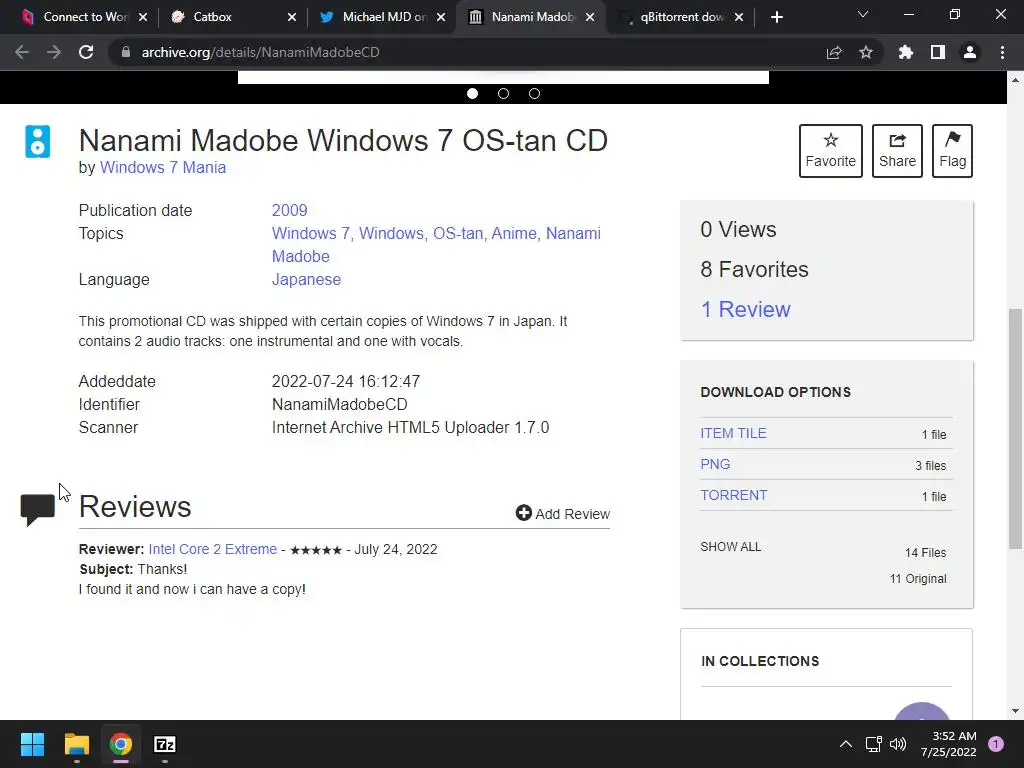Open the clock showing 3:52 AM
This screenshot has width=1024, height=768.
(x=948, y=744)
